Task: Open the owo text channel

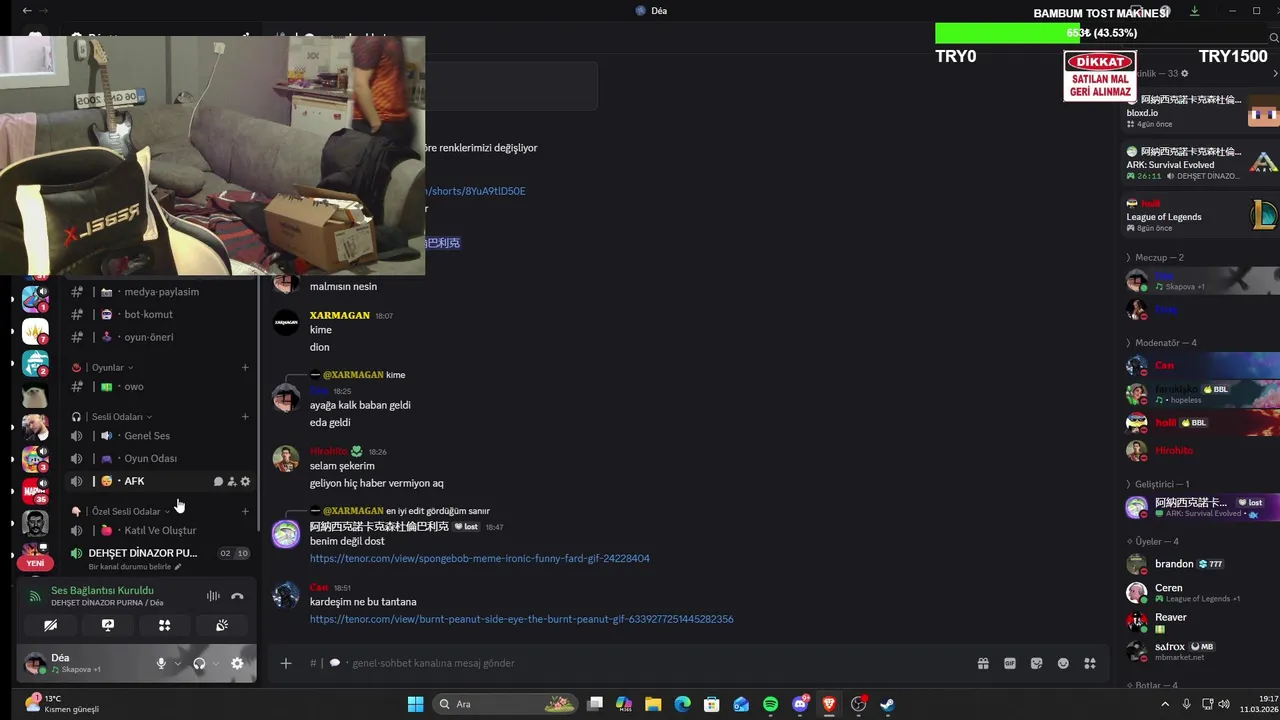Action: [160, 386]
